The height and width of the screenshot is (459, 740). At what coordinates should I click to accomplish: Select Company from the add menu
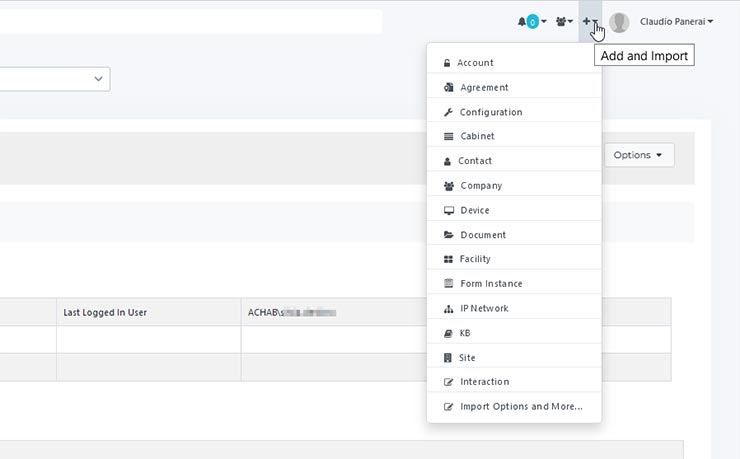pyautogui.click(x=481, y=186)
